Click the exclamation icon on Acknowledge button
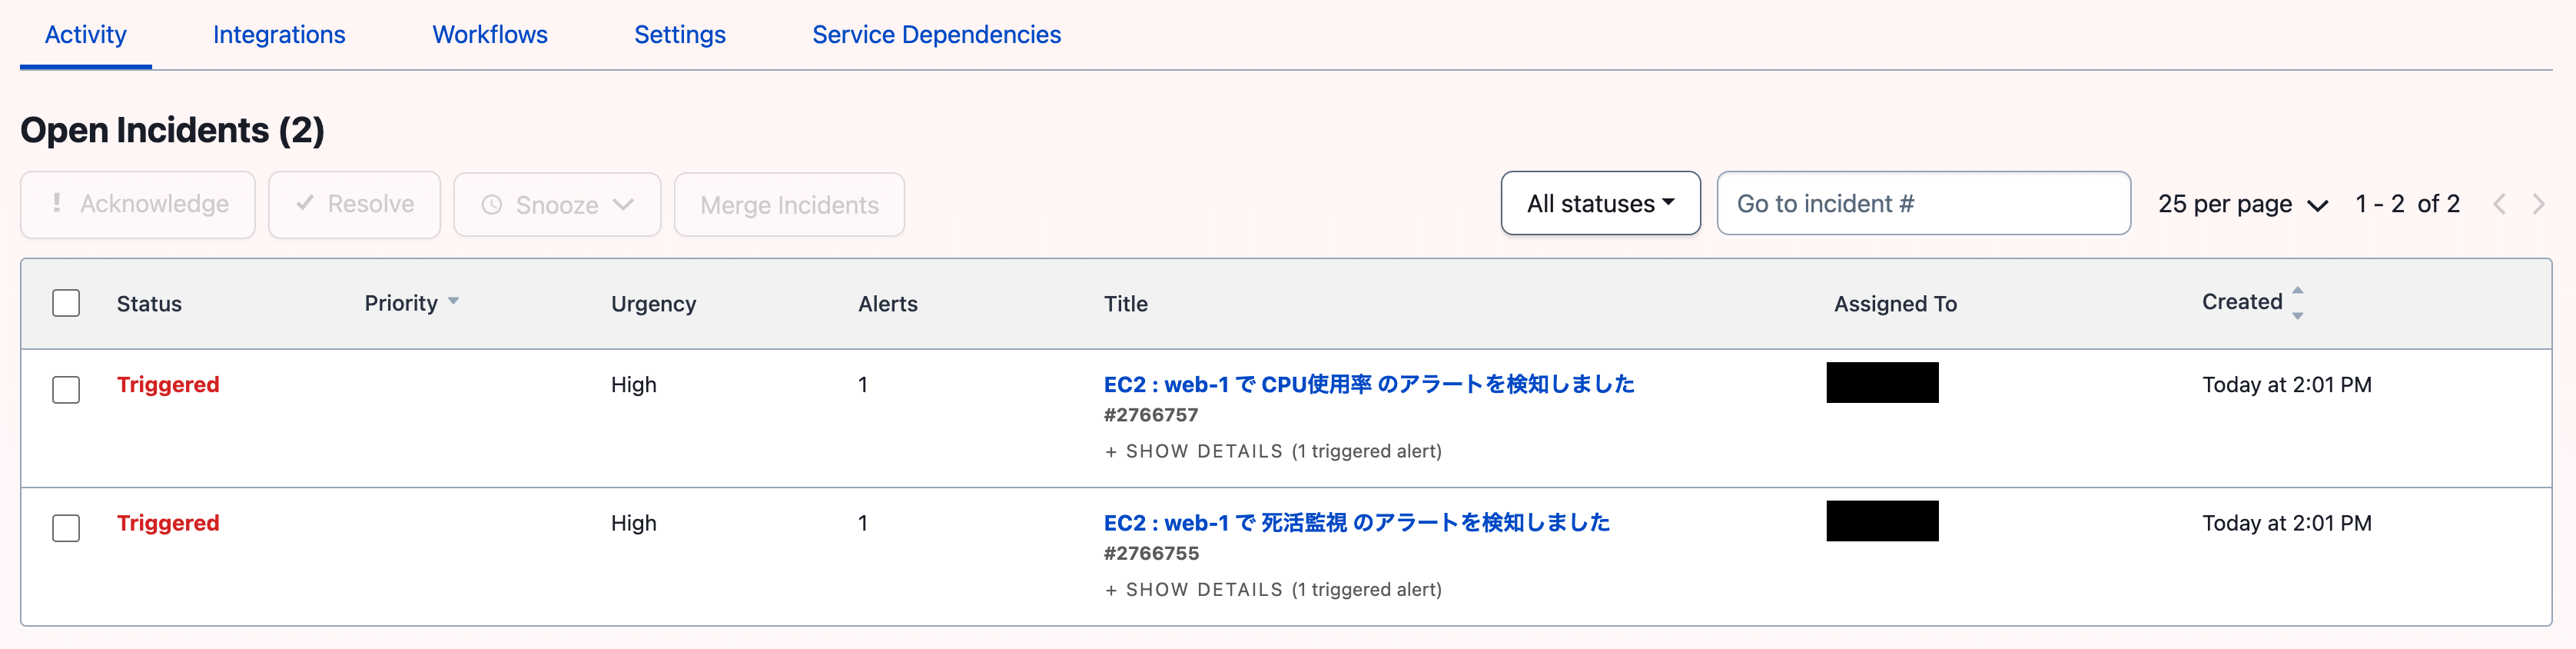Screen dimensions: 2576x649 (x=59, y=204)
